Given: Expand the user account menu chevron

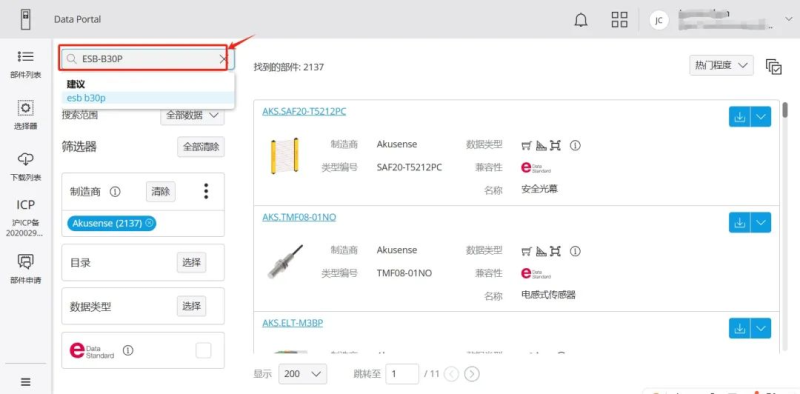Looking at the screenshot, I should [788, 19].
